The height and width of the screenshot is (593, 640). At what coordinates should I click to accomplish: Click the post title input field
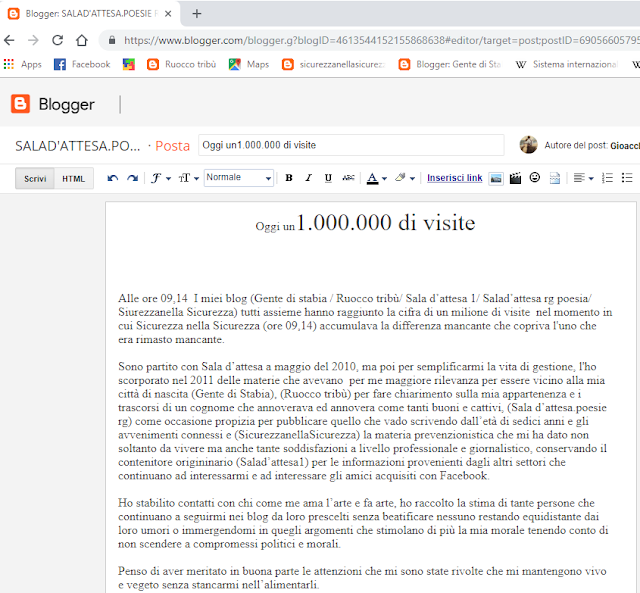pos(351,145)
